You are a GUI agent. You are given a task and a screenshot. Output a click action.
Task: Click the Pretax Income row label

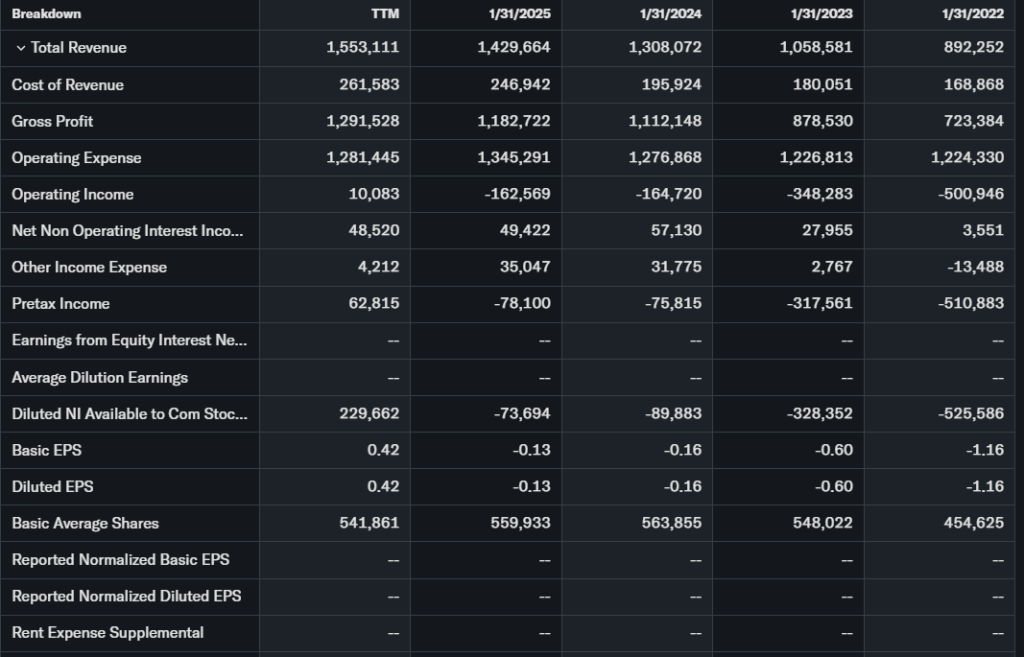pos(61,303)
